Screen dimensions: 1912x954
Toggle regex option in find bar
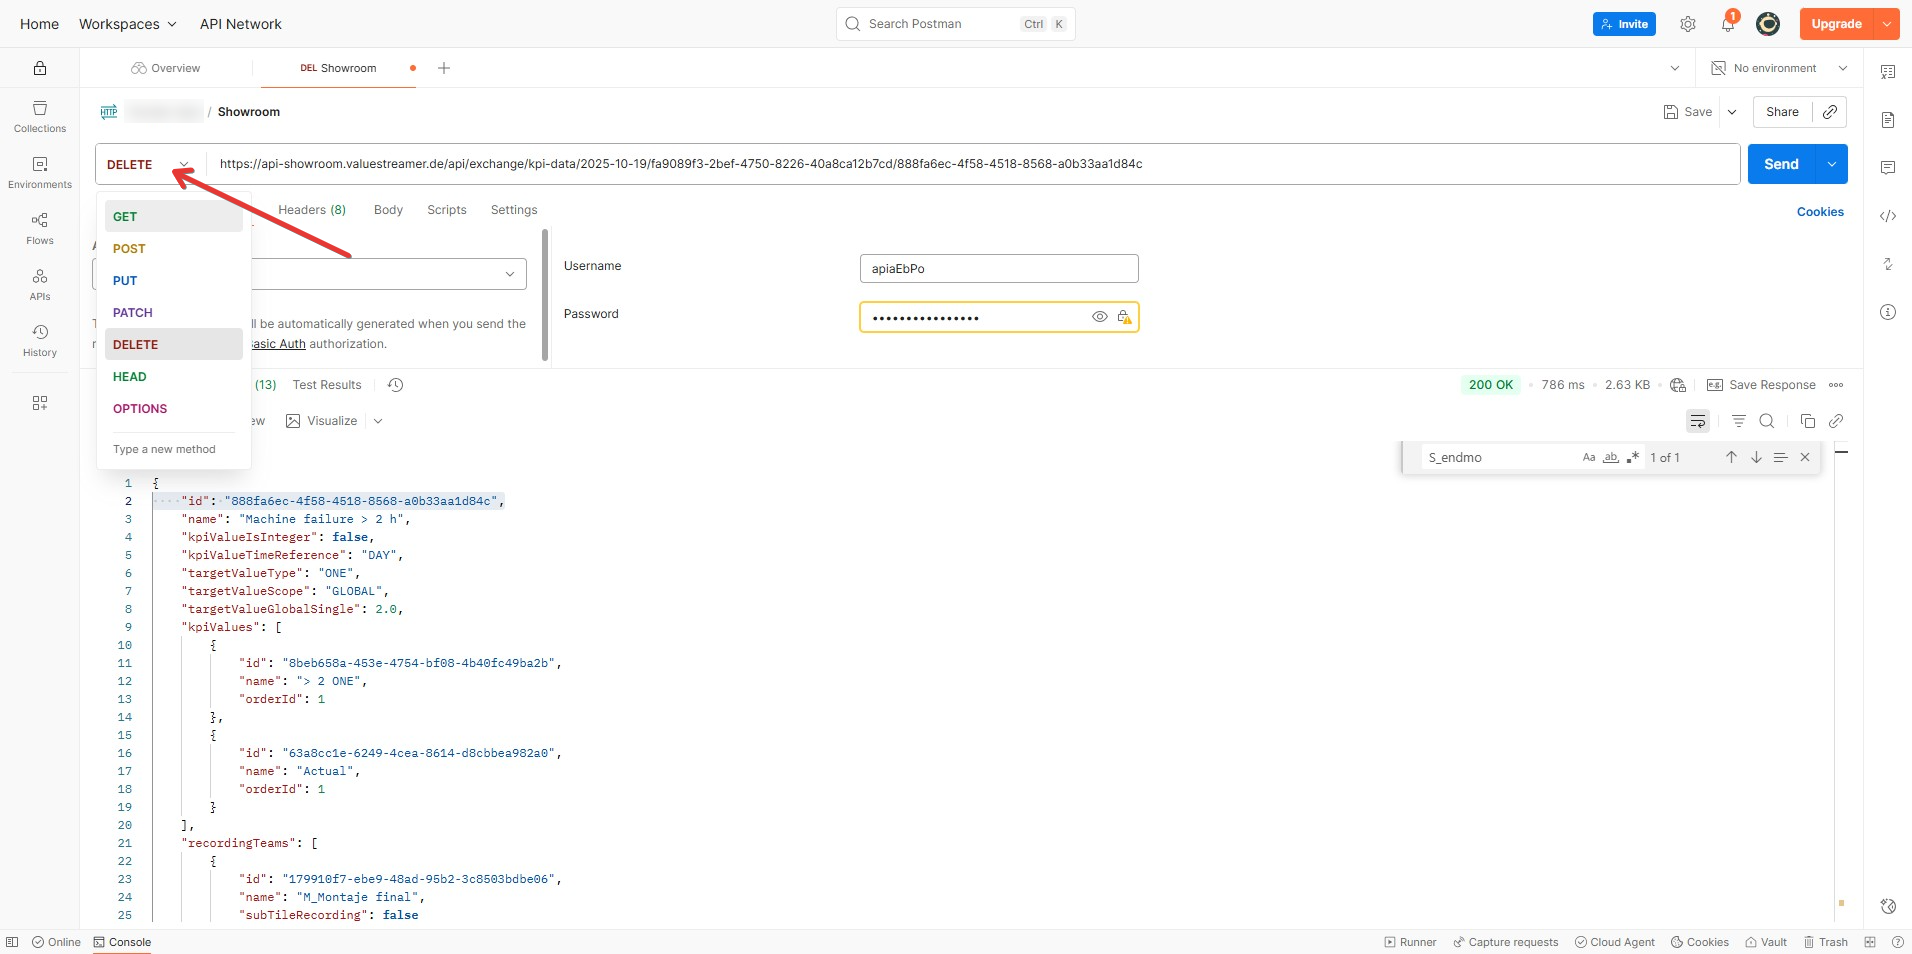(1633, 457)
